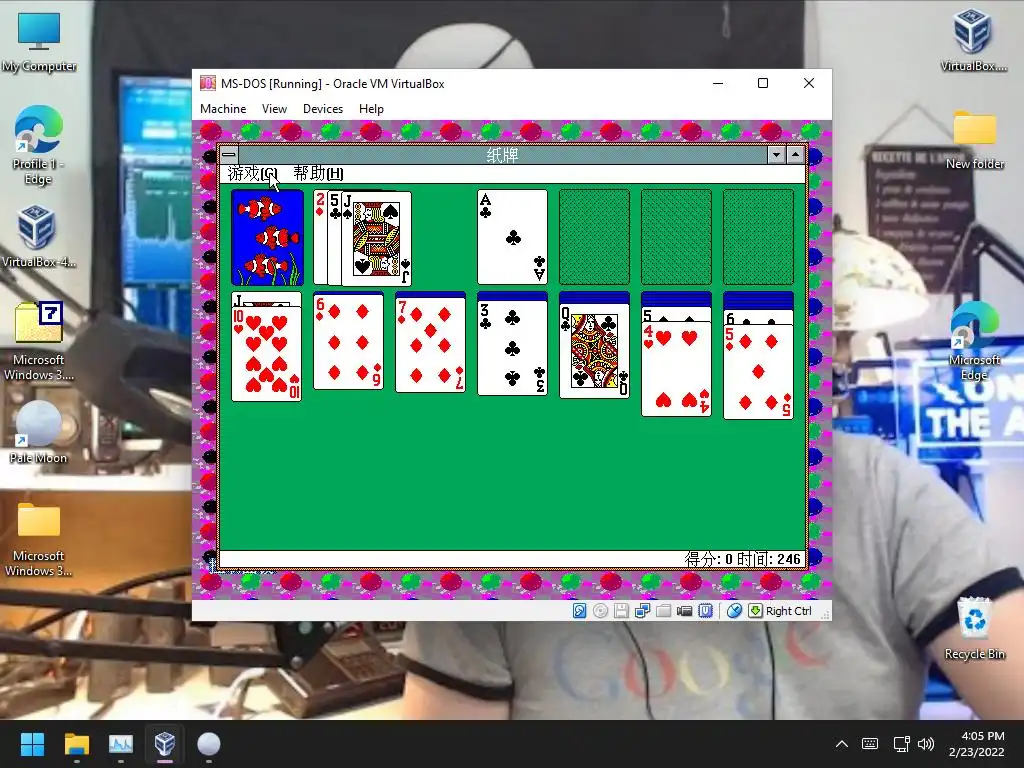Select the 4 of hearts card
1024x768 pixels.
[x=676, y=369]
